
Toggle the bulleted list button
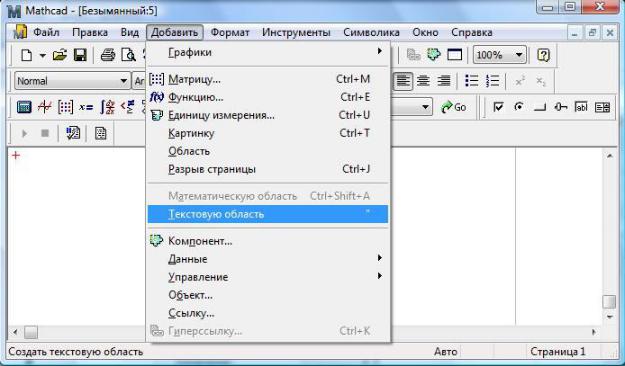[472, 81]
